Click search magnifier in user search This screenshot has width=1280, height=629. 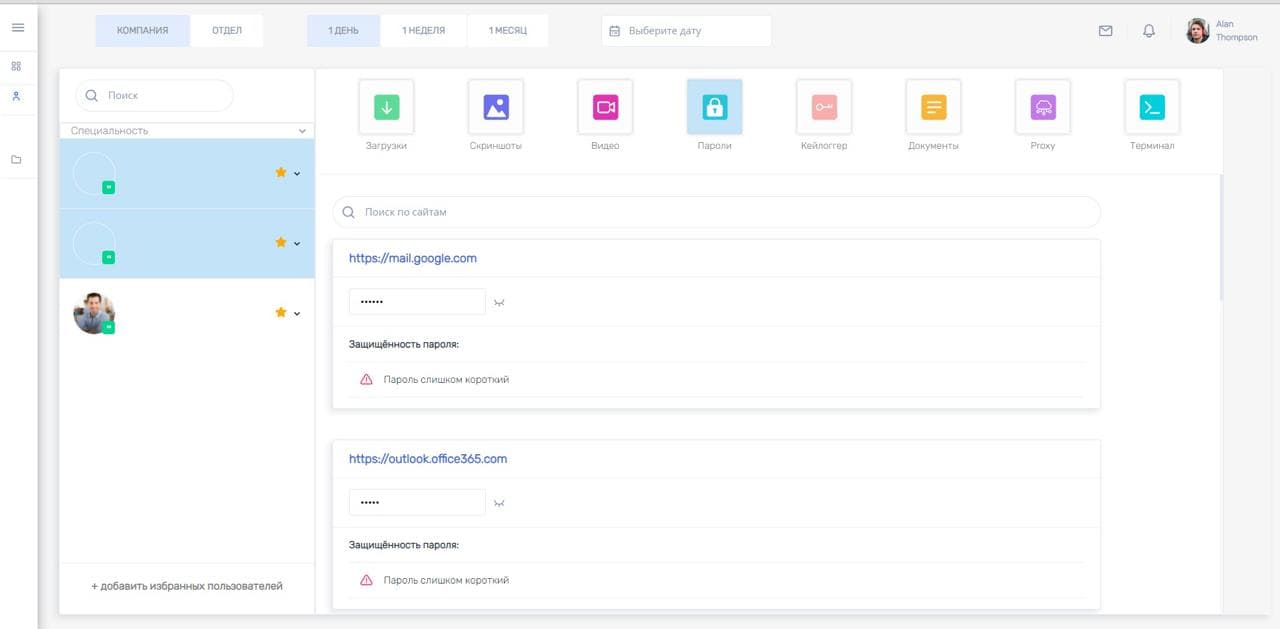[92, 96]
